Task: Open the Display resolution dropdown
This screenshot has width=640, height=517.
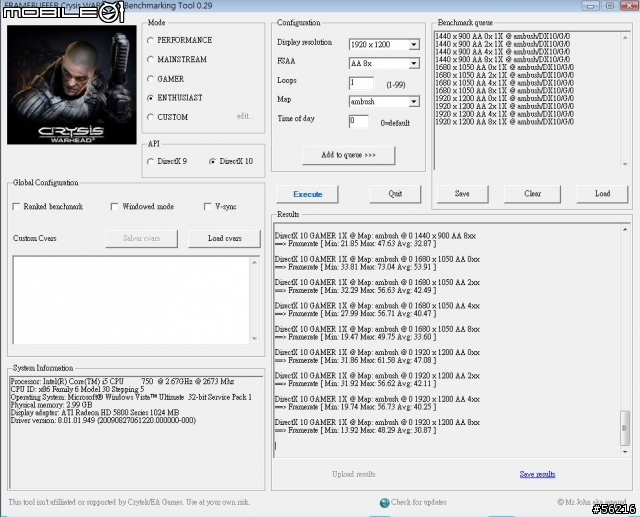Action: (414, 44)
